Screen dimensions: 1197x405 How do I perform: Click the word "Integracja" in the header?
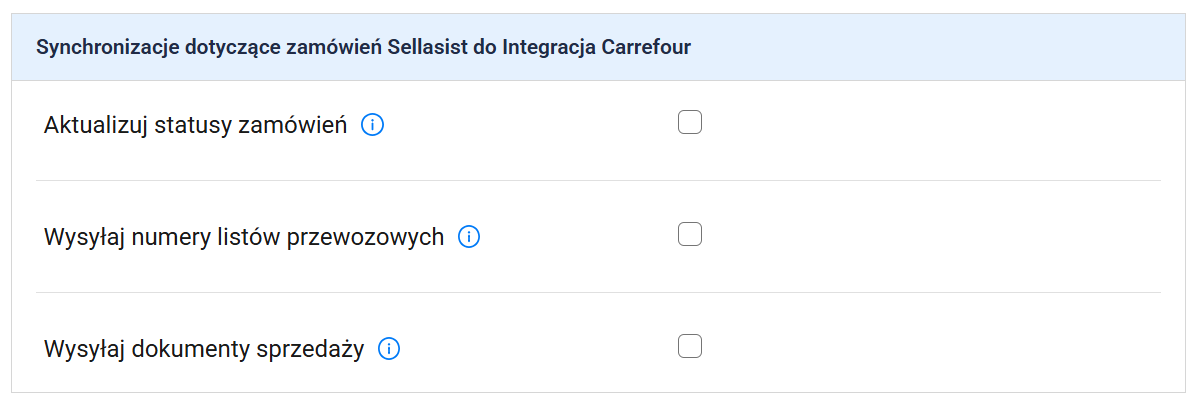[x=548, y=47]
